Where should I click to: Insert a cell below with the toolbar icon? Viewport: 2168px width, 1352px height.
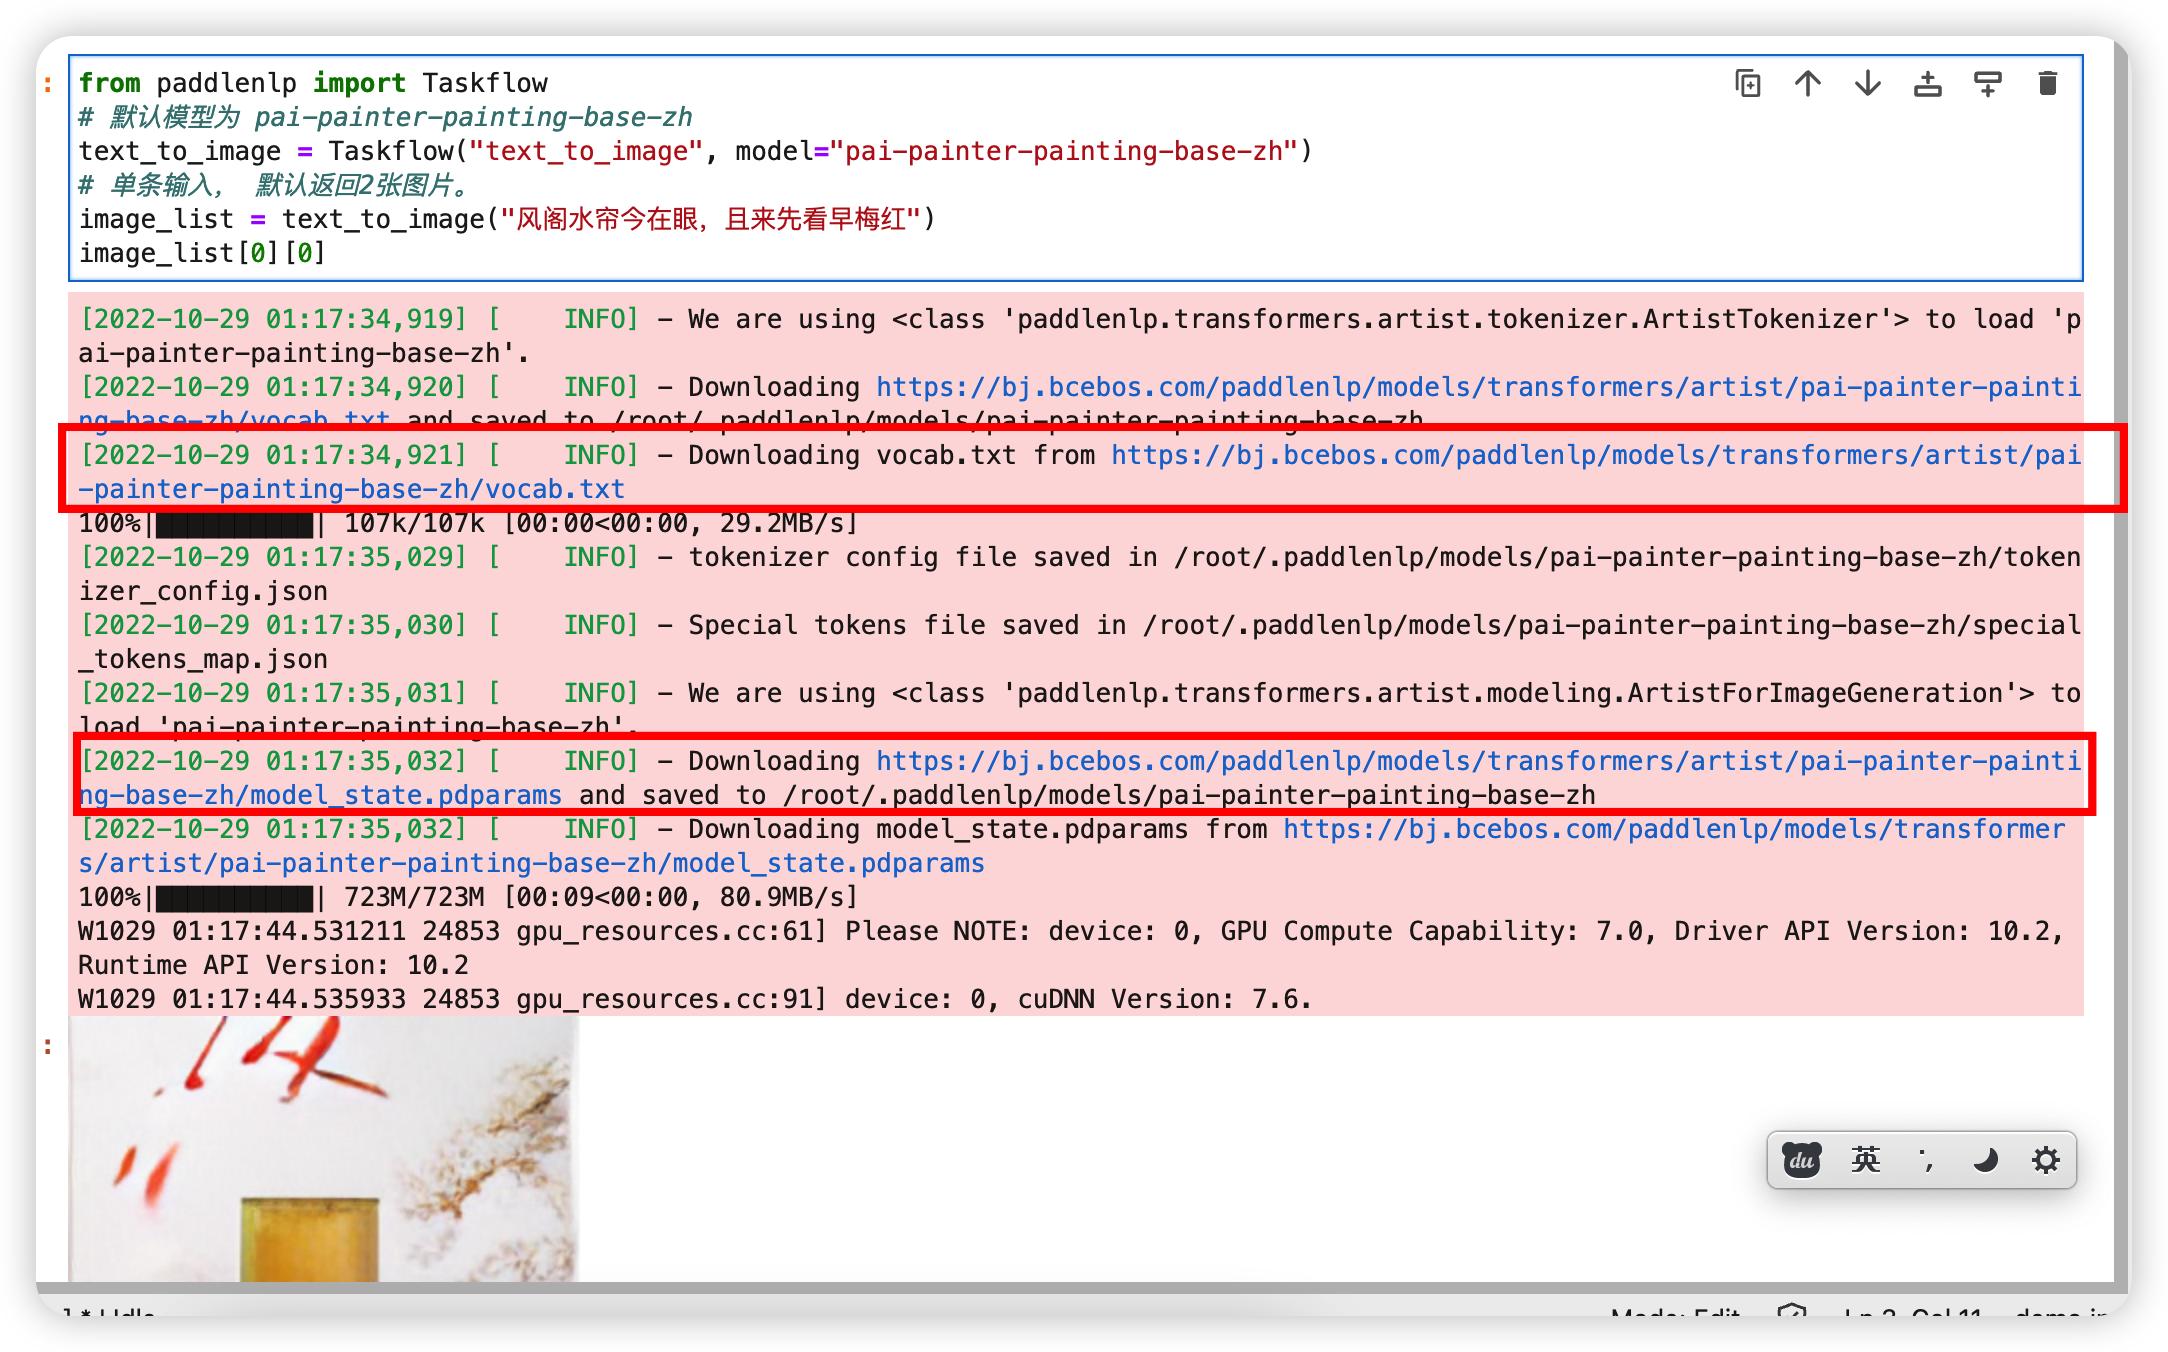[x=1987, y=84]
